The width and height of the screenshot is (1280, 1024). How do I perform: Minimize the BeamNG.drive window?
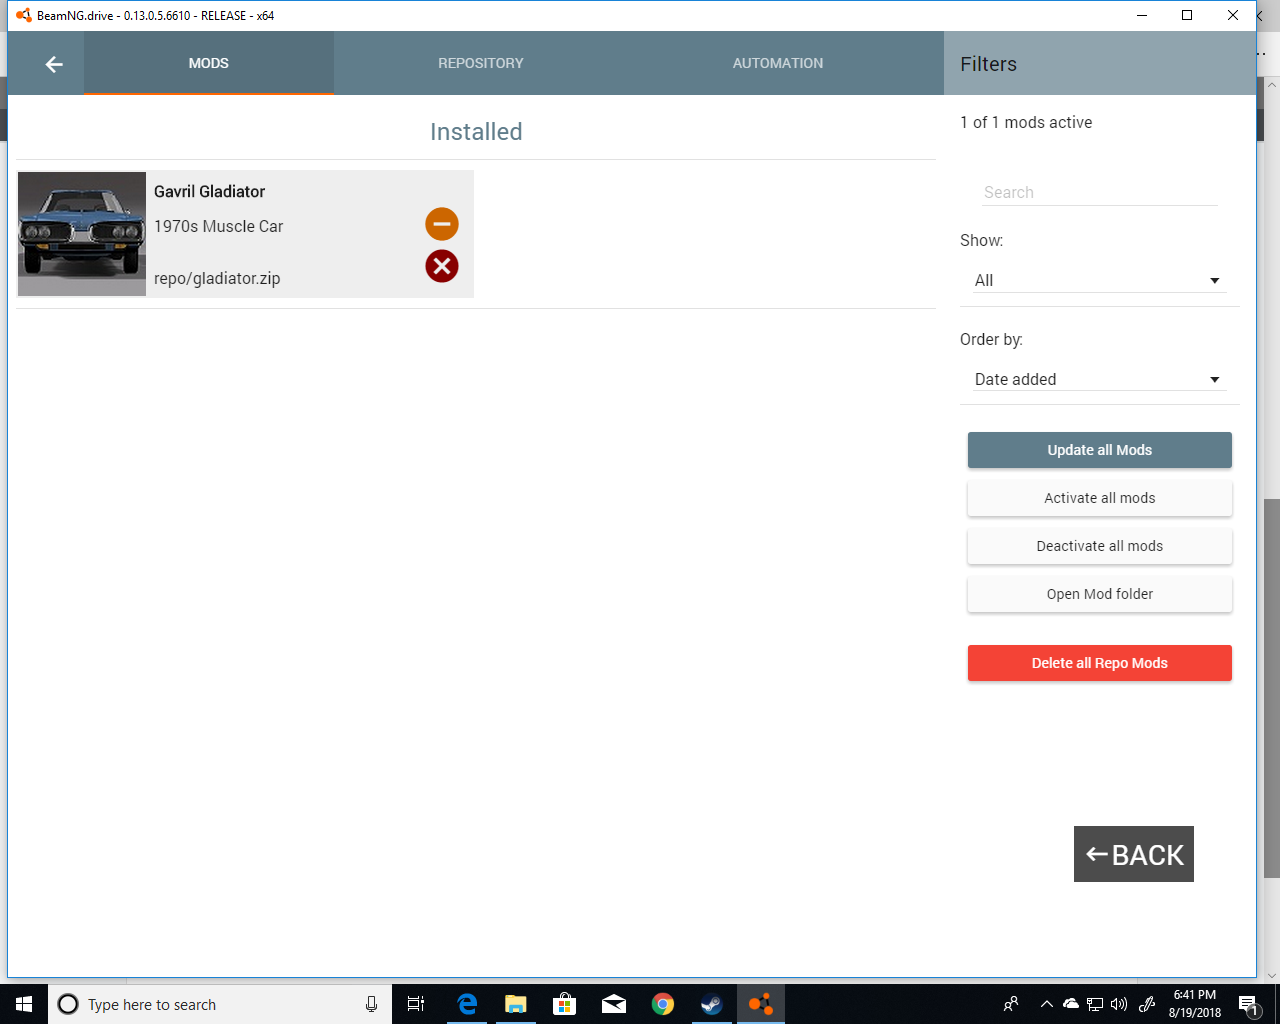click(x=1141, y=15)
